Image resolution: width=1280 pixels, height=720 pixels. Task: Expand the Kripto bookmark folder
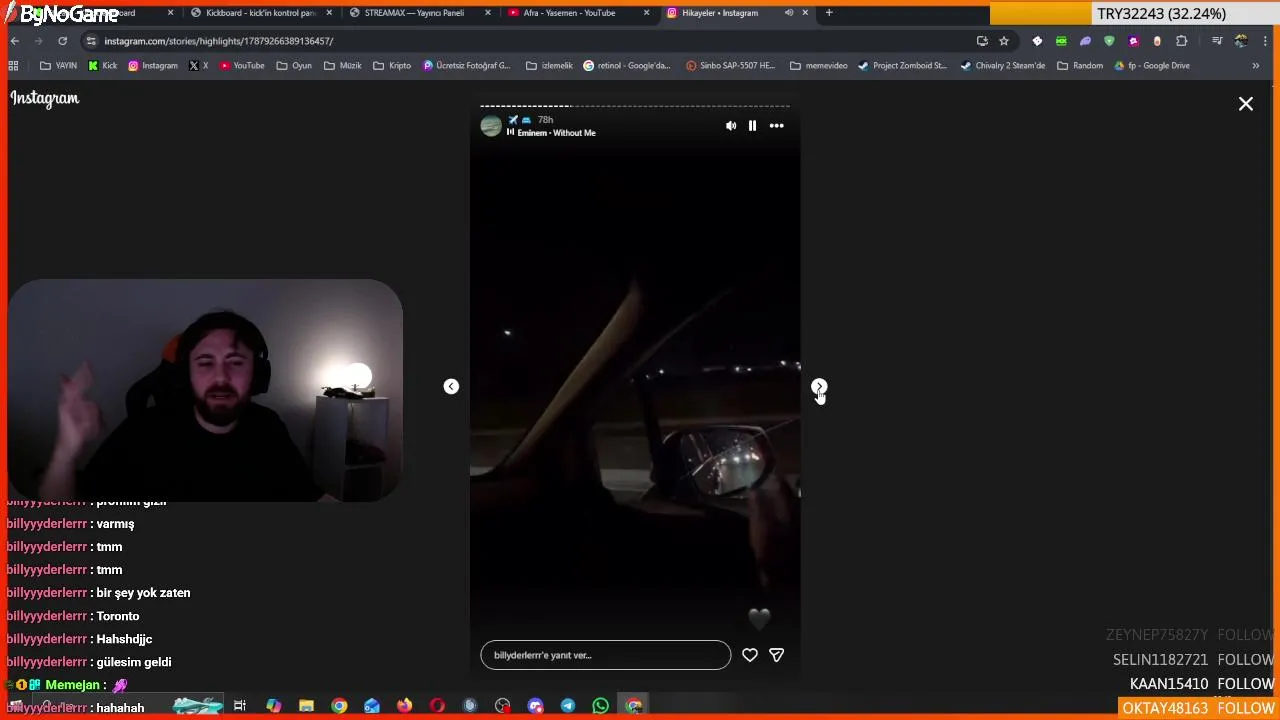(x=392, y=66)
